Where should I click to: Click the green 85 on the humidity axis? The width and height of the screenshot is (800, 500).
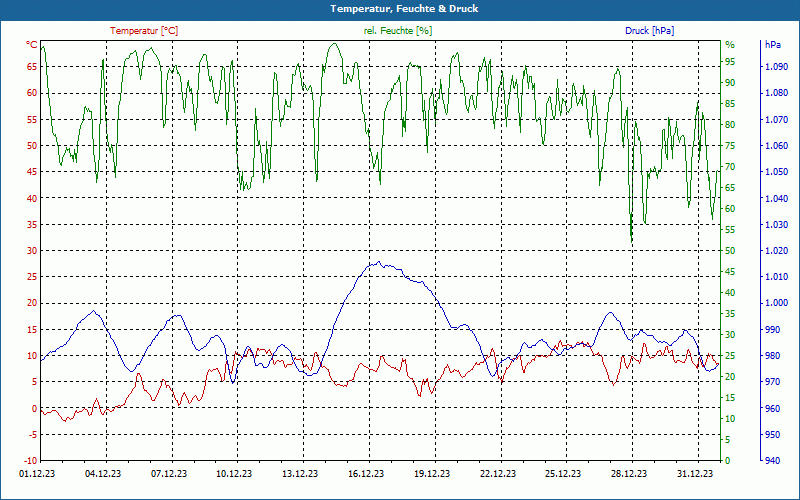730,104
